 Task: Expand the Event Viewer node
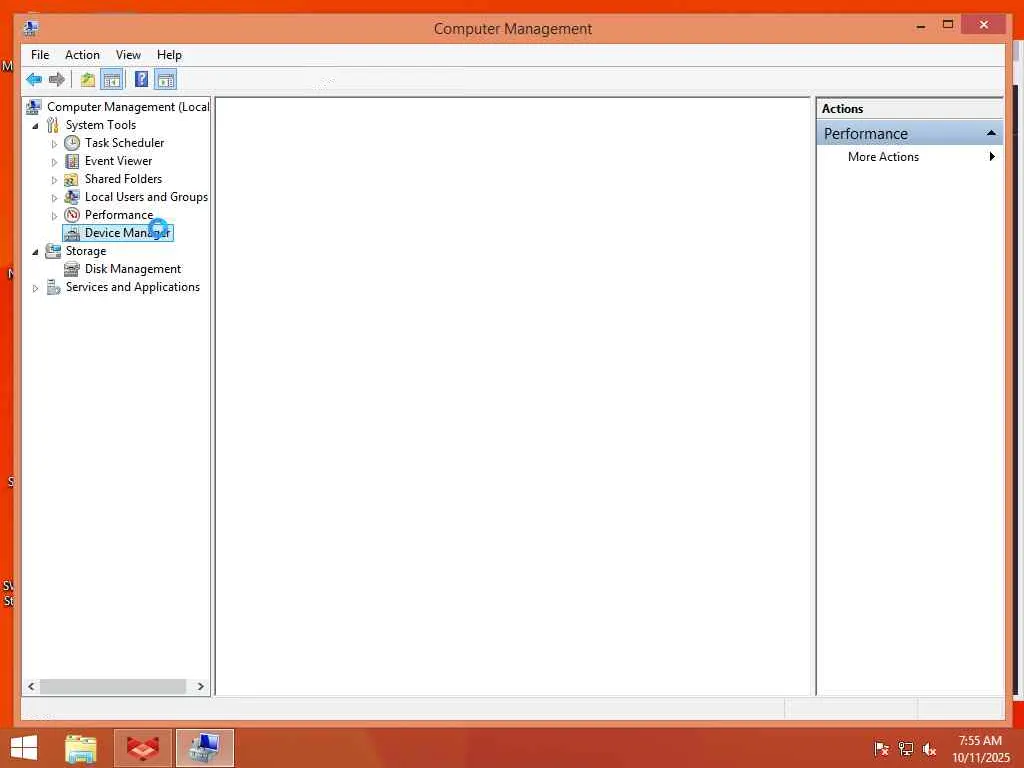pos(54,162)
